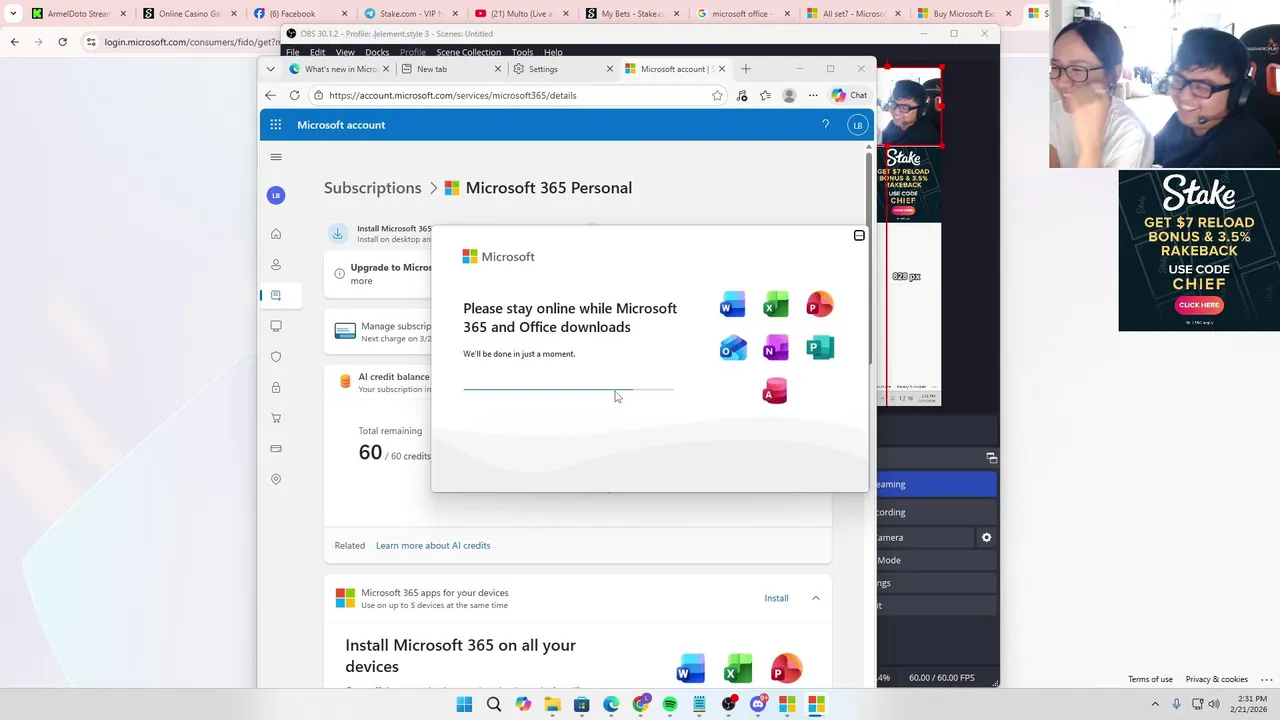The height and width of the screenshot is (720, 1280).
Task: Open a new Edge tab with plus
Action: click(x=745, y=69)
